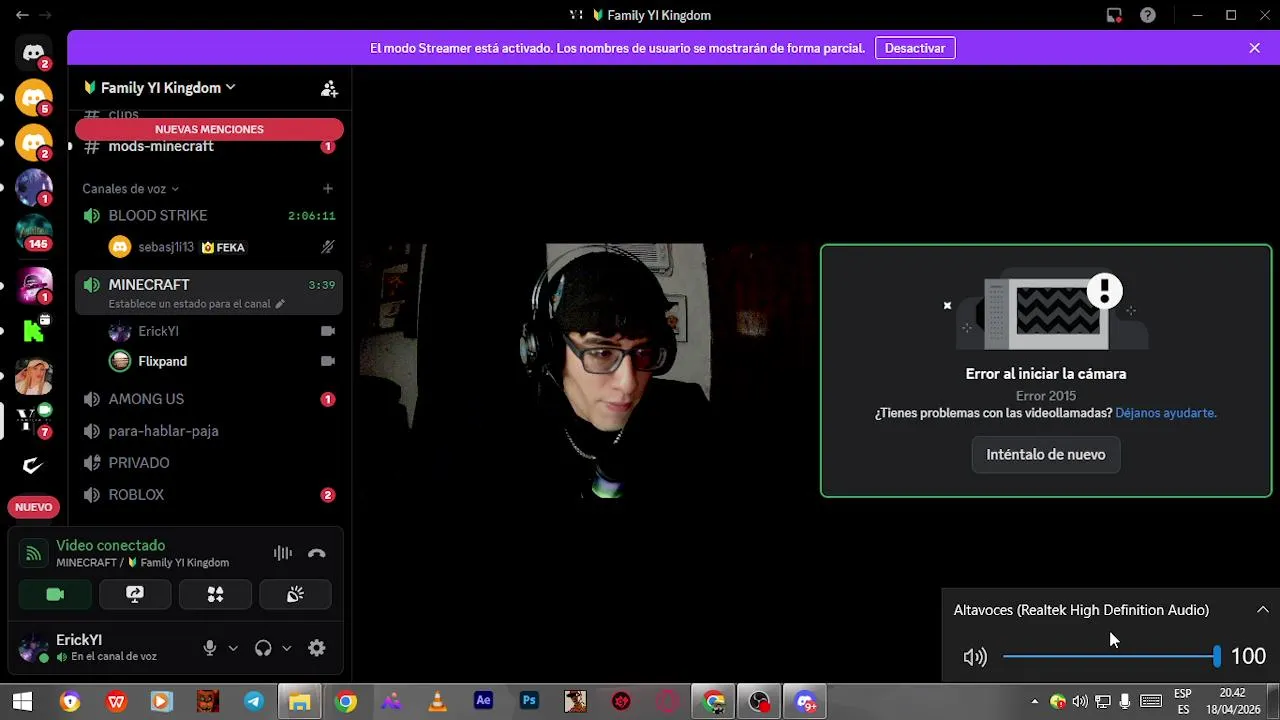This screenshot has width=1280, height=720.
Task: Click the NUEVO unread indicator pill
Action: pos(34,507)
